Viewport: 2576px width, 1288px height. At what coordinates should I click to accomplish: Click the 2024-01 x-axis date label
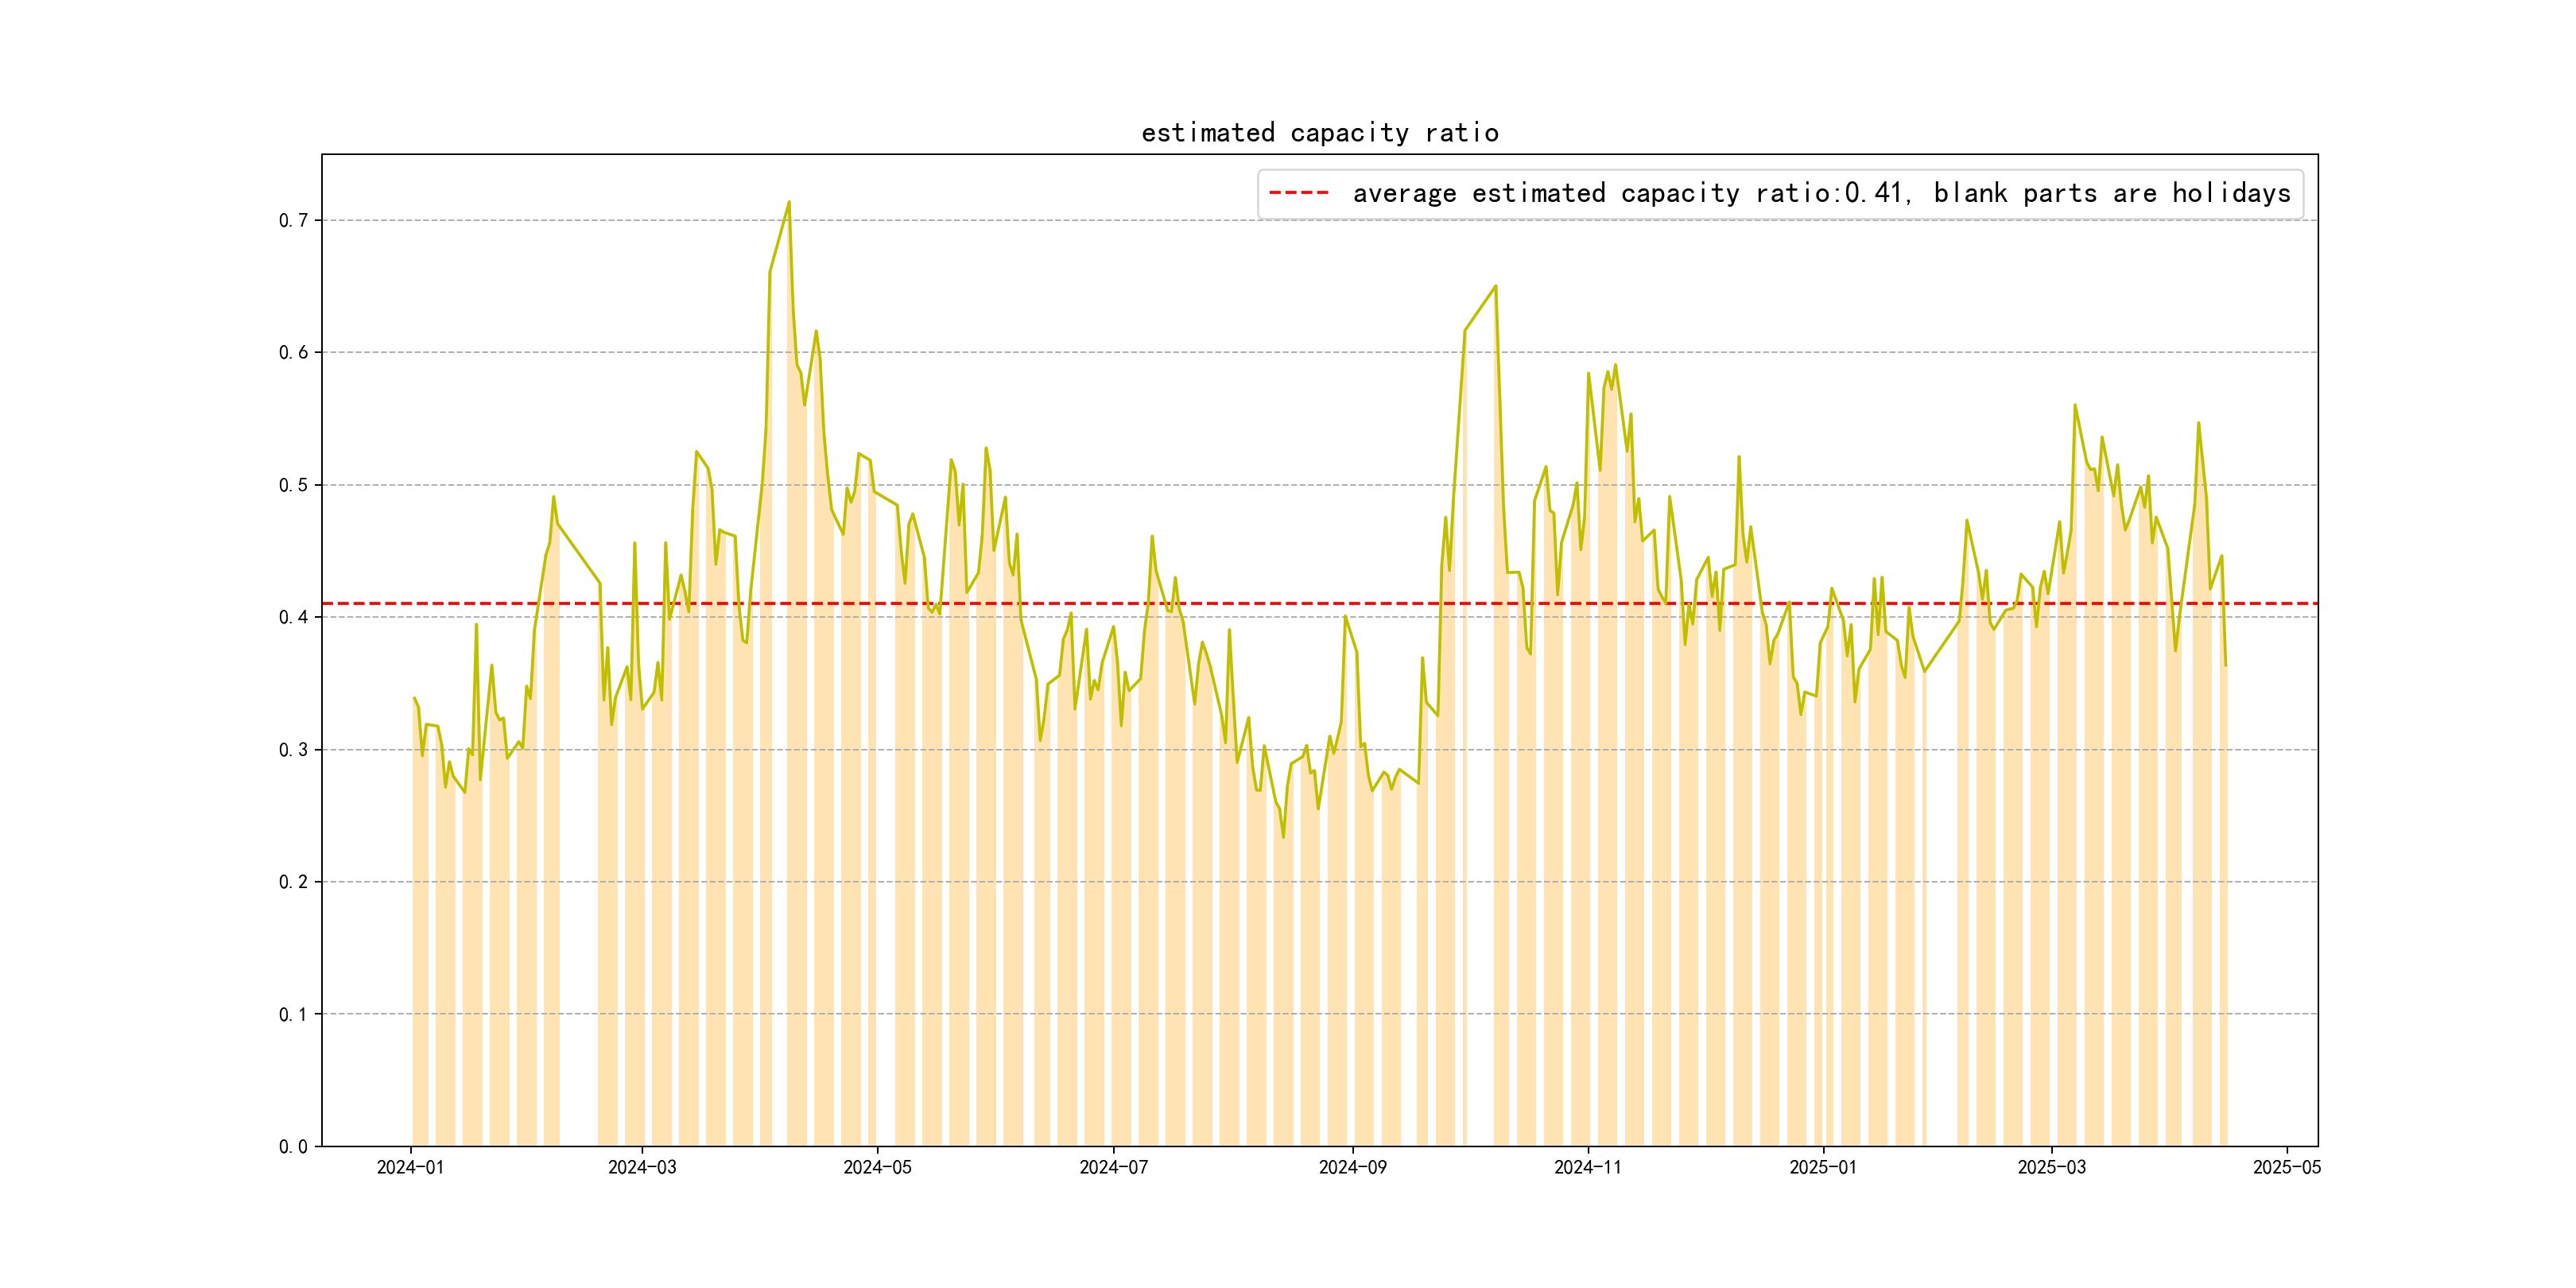click(410, 1167)
